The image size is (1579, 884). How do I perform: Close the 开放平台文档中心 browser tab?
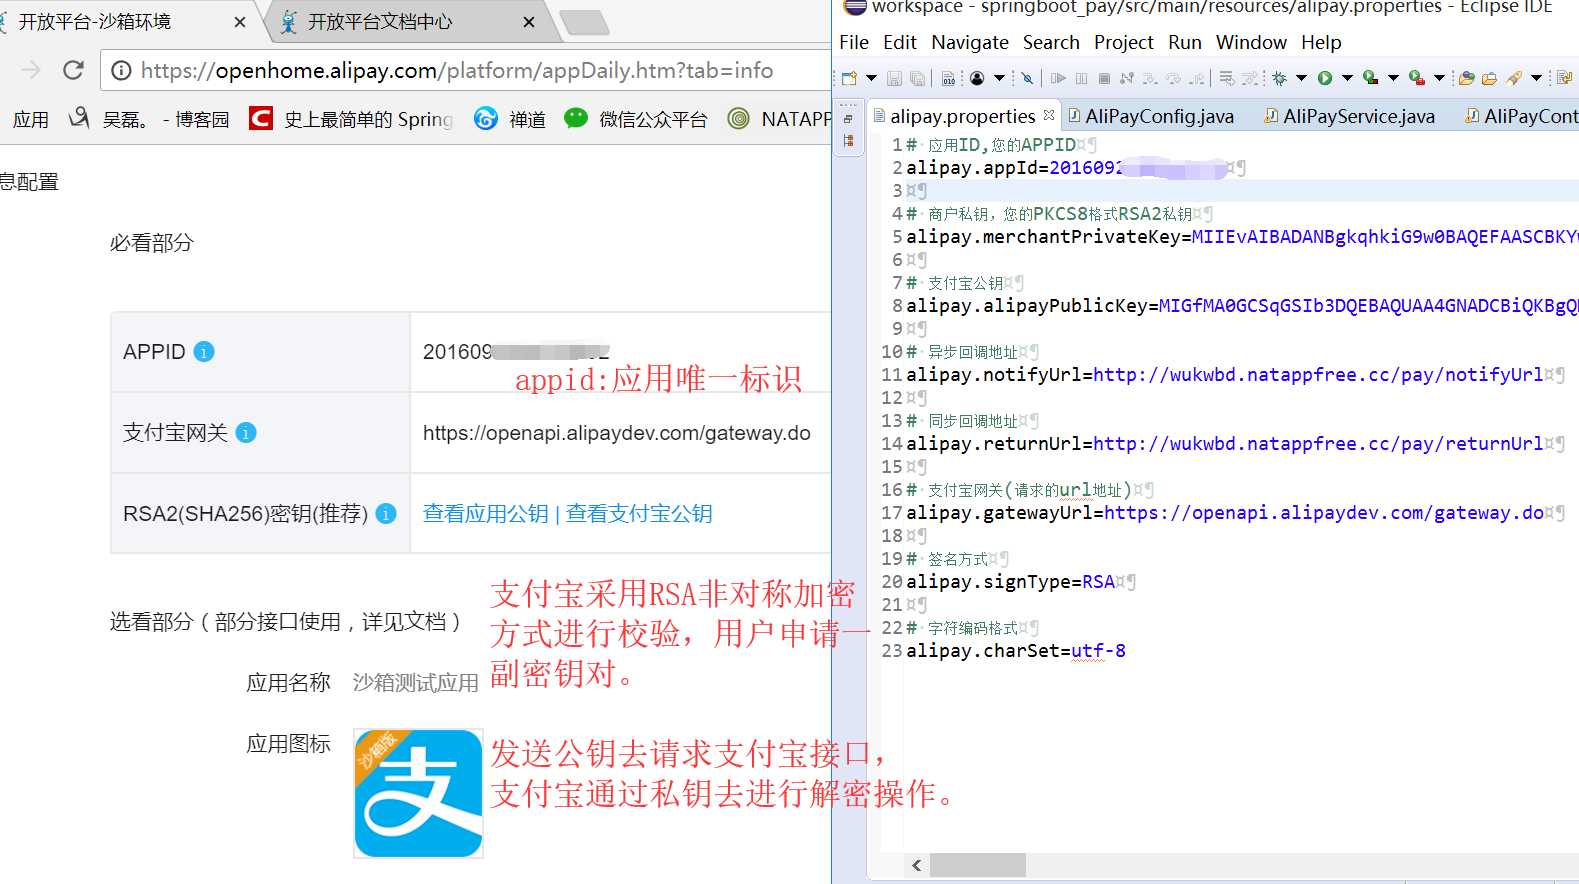(x=529, y=22)
